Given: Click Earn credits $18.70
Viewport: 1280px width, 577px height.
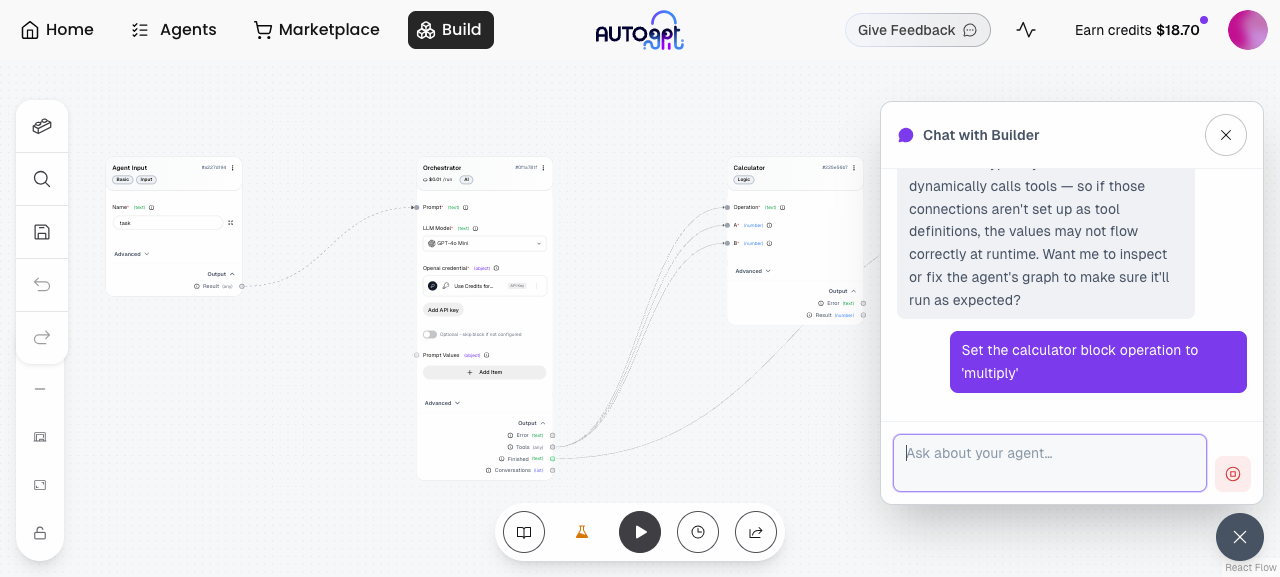Looking at the screenshot, I should (1137, 30).
